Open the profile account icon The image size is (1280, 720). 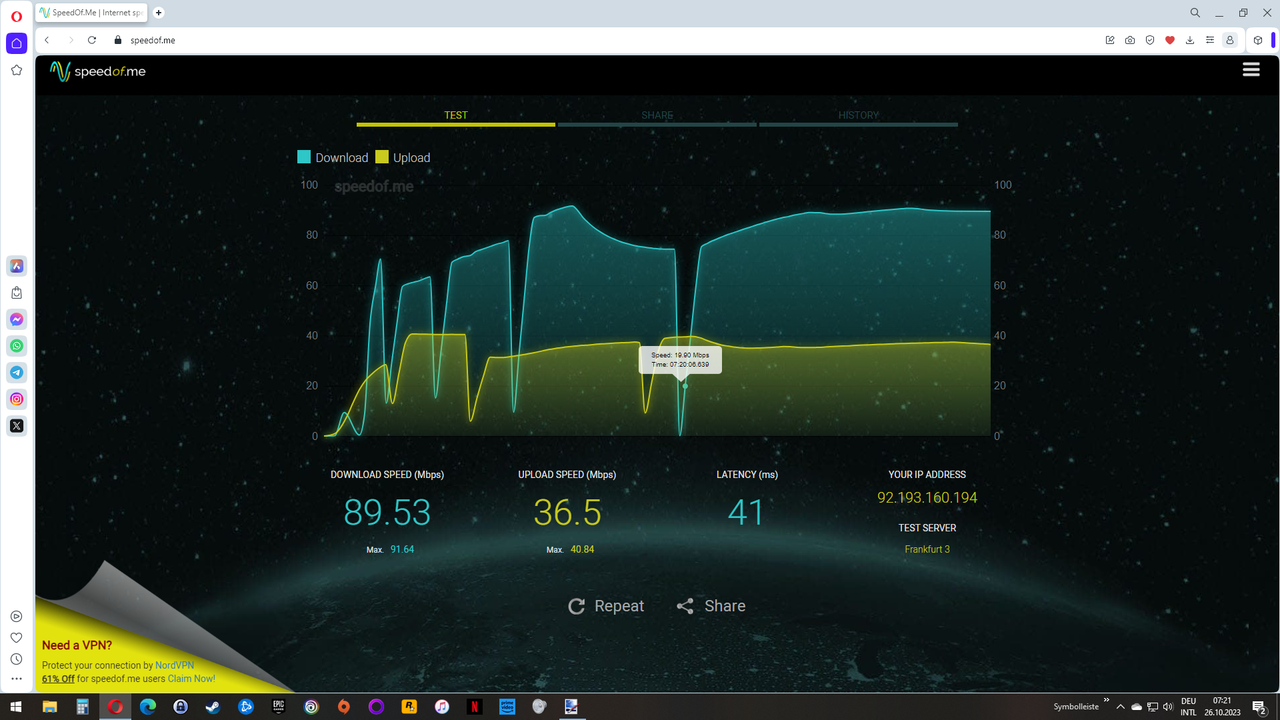(1230, 40)
